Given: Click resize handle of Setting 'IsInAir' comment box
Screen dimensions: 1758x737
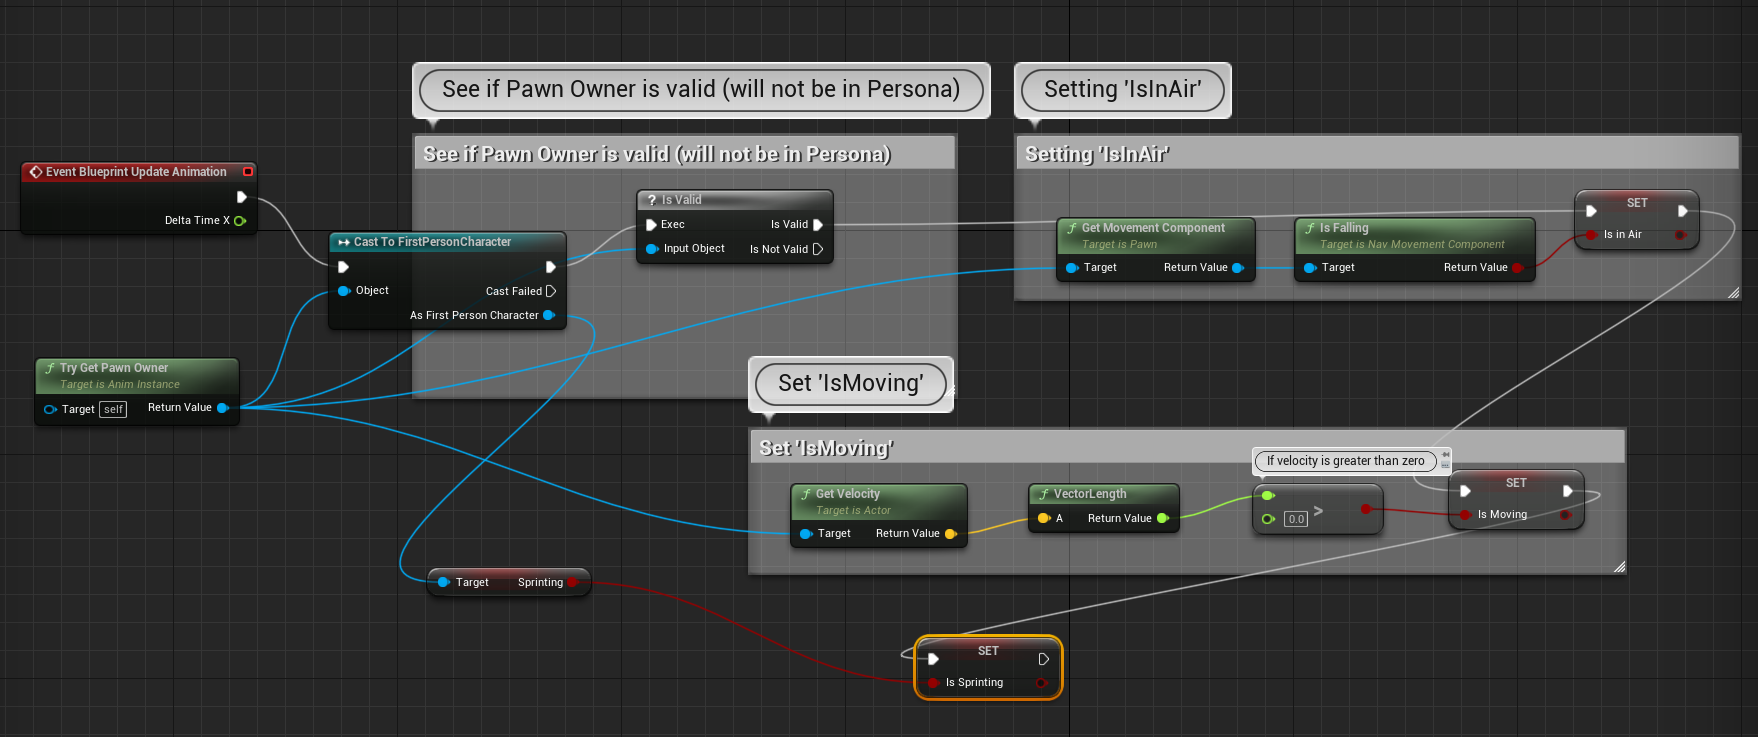Looking at the screenshot, I should 1733,292.
